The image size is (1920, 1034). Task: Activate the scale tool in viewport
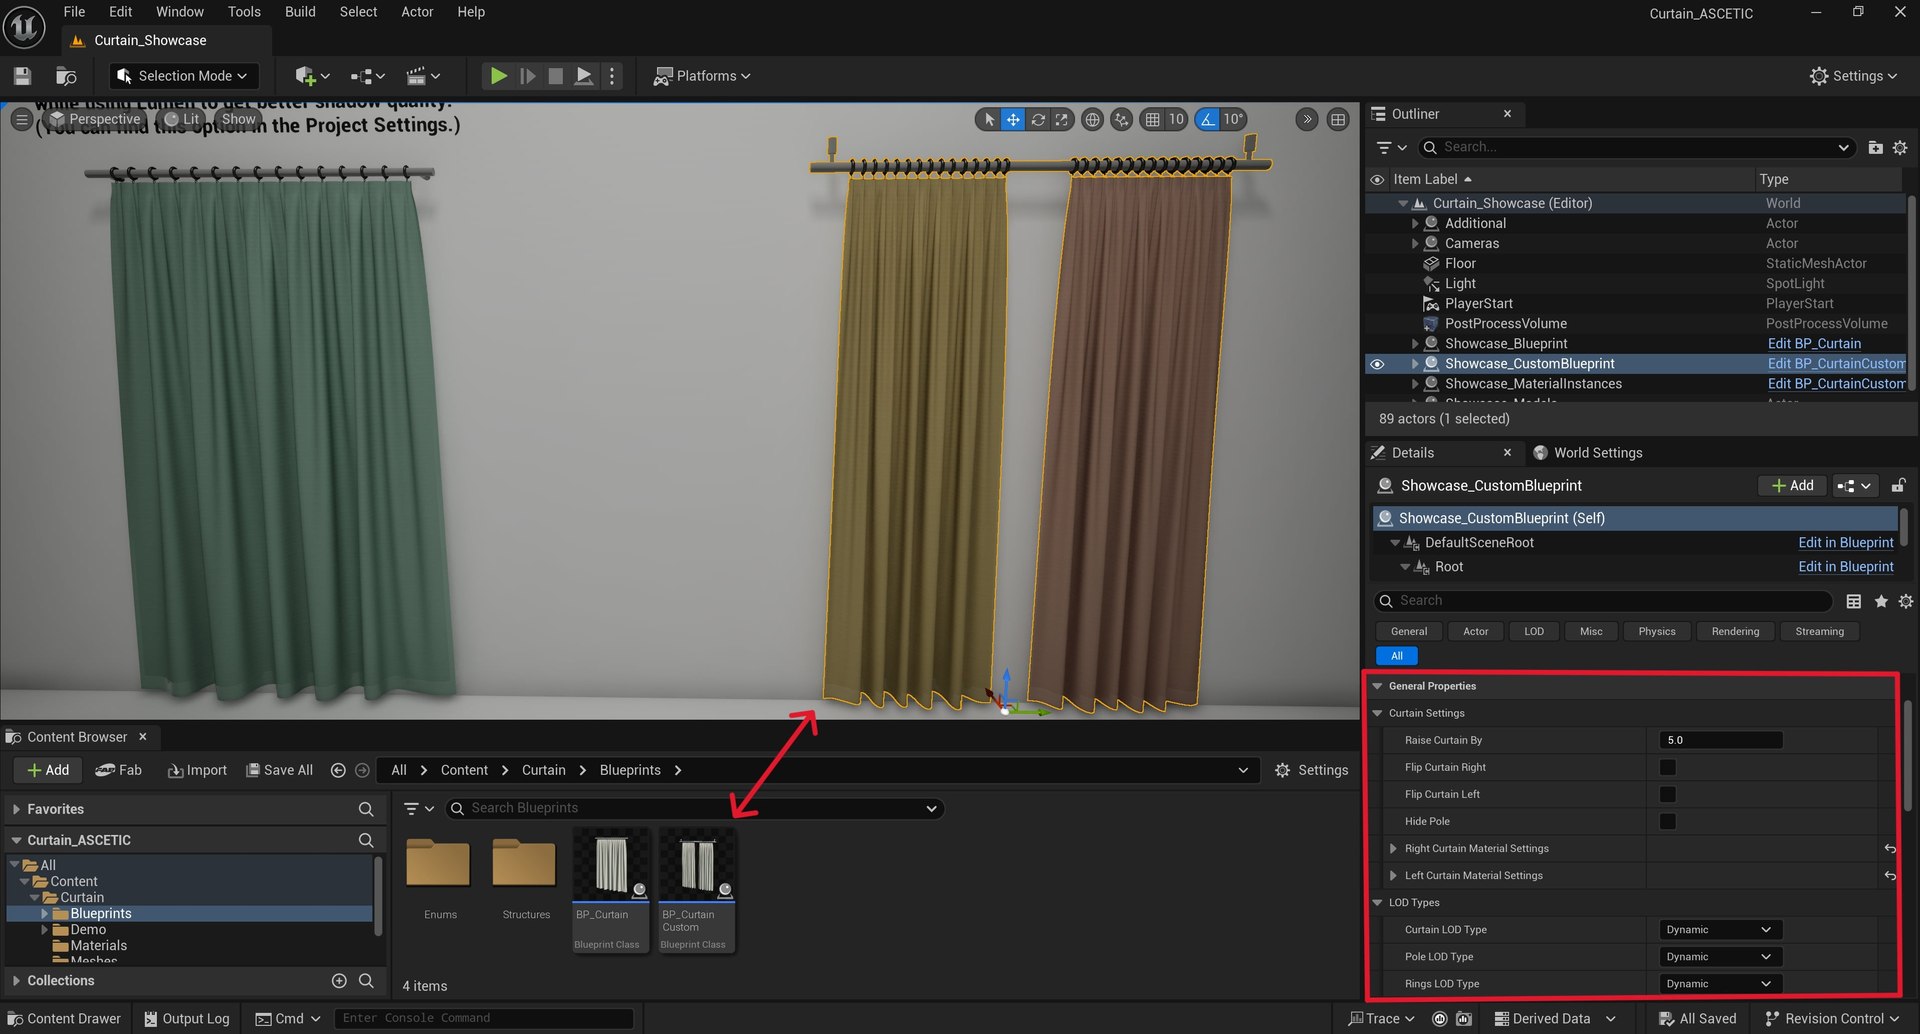(x=1061, y=119)
